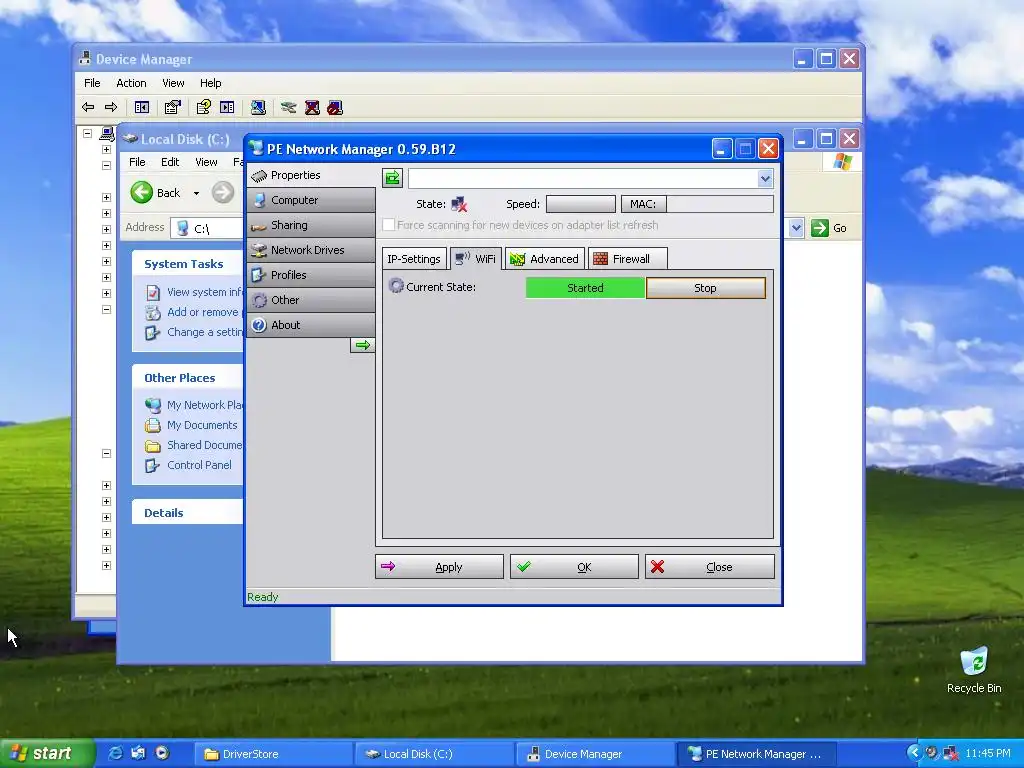Click the C:\ address bar field
Image resolution: width=1024 pixels, height=768 pixels.
click(x=208, y=229)
